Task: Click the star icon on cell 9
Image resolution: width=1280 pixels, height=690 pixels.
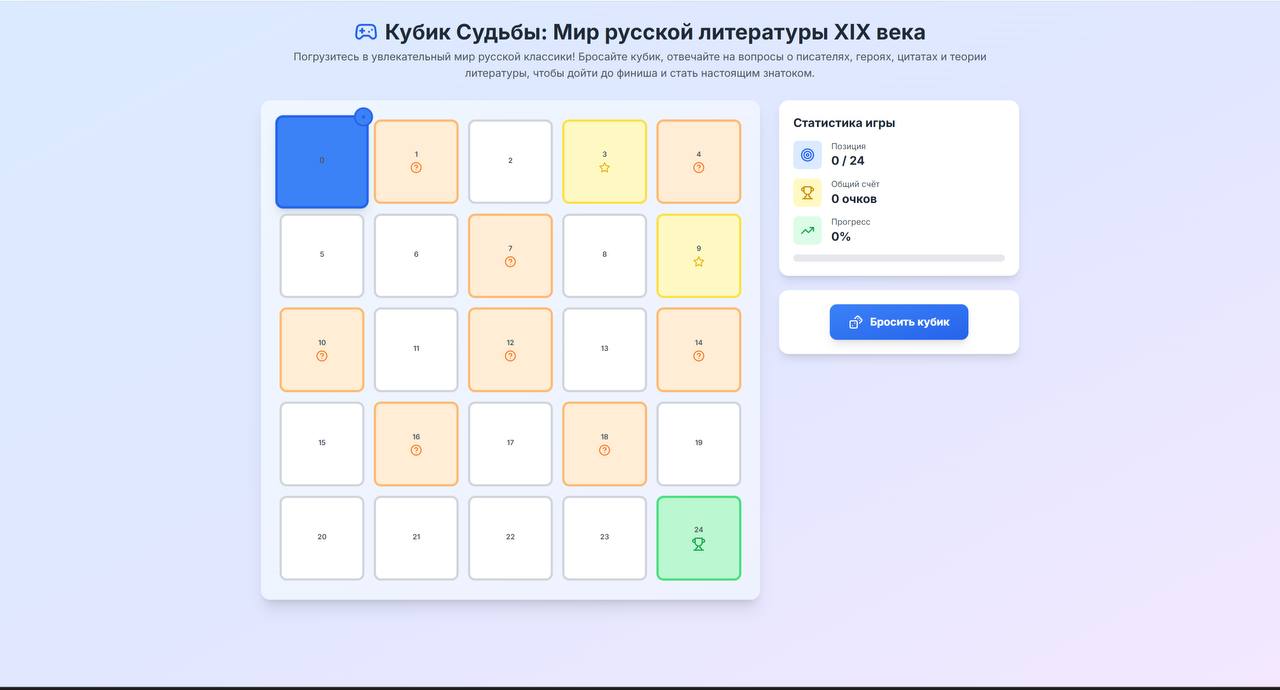Action: tap(698, 262)
